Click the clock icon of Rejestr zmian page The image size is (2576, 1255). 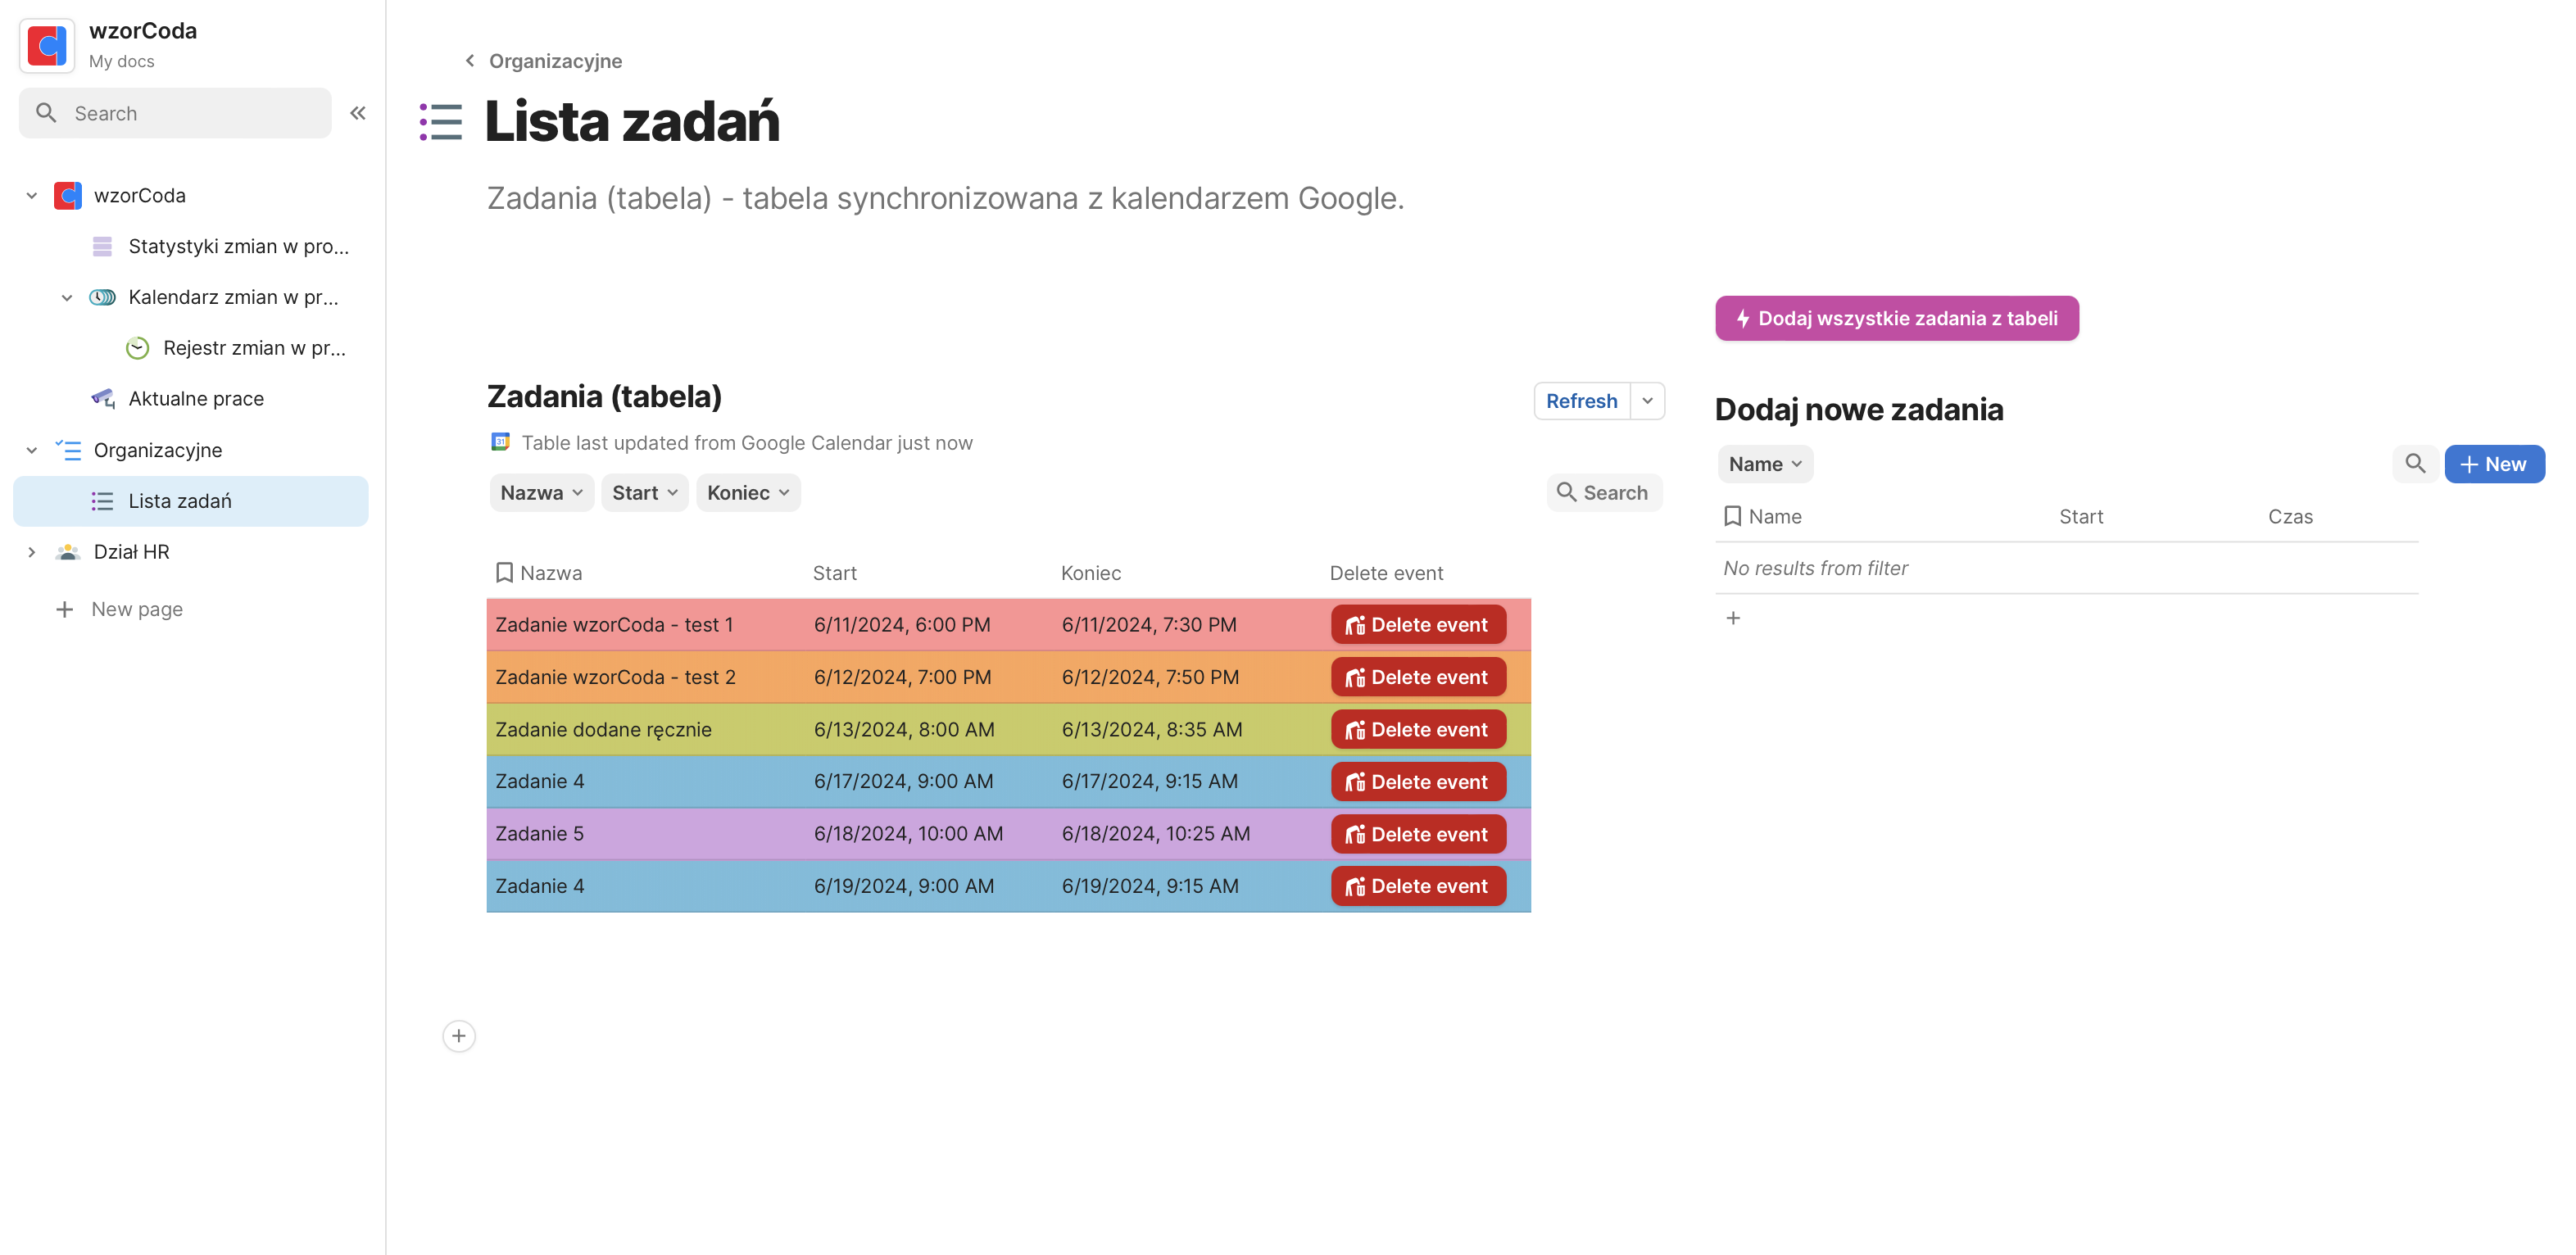click(x=137, y=347)
